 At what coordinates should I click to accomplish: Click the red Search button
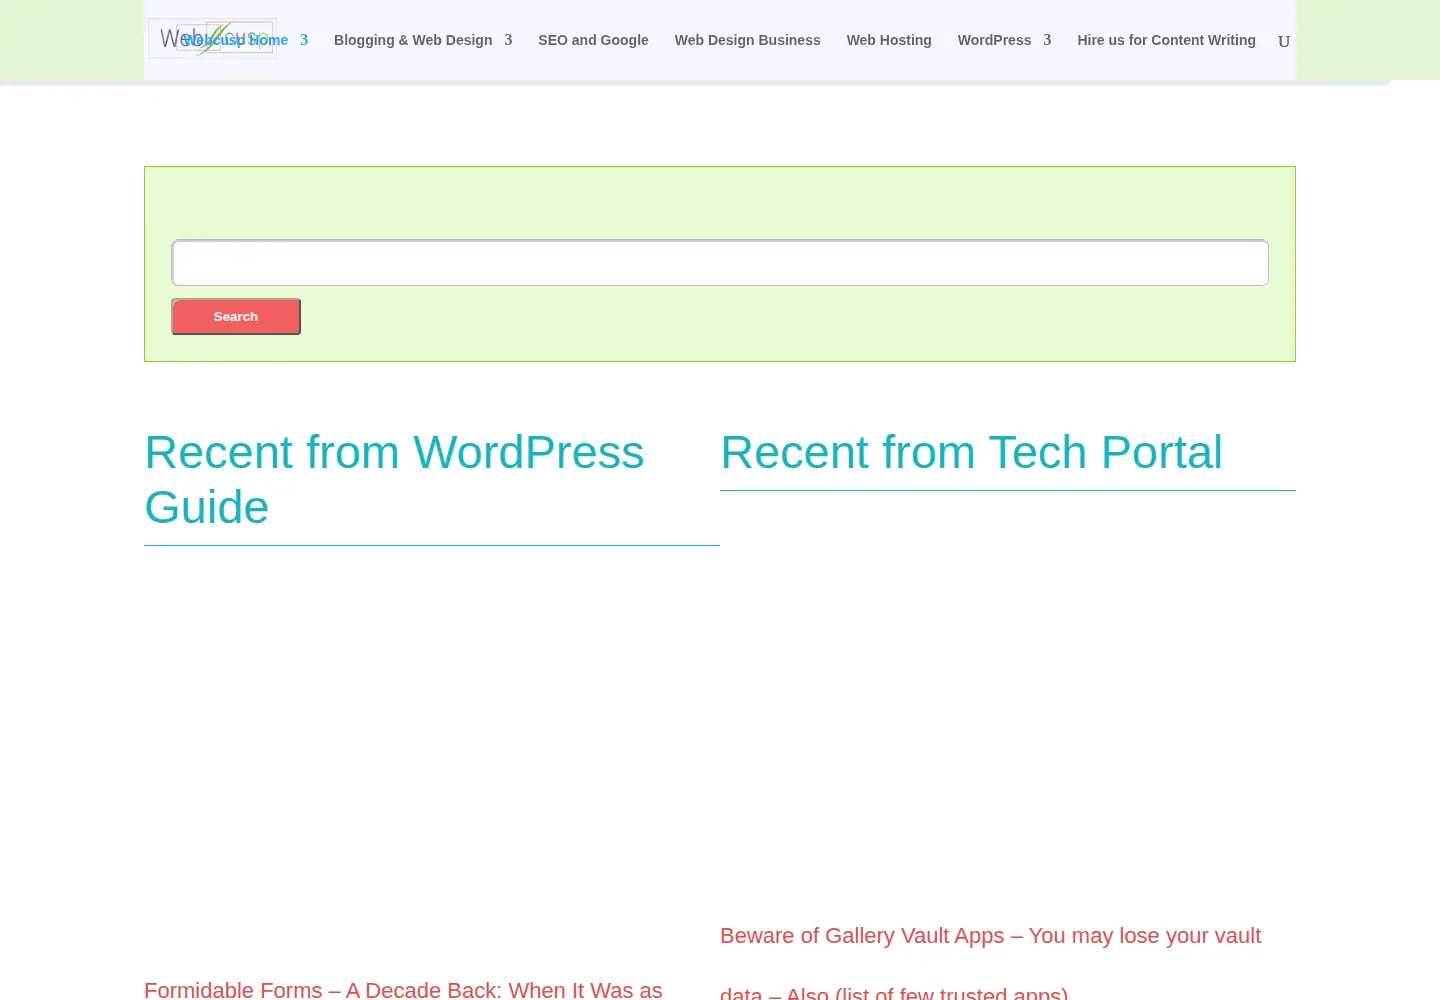click(236, 317)
